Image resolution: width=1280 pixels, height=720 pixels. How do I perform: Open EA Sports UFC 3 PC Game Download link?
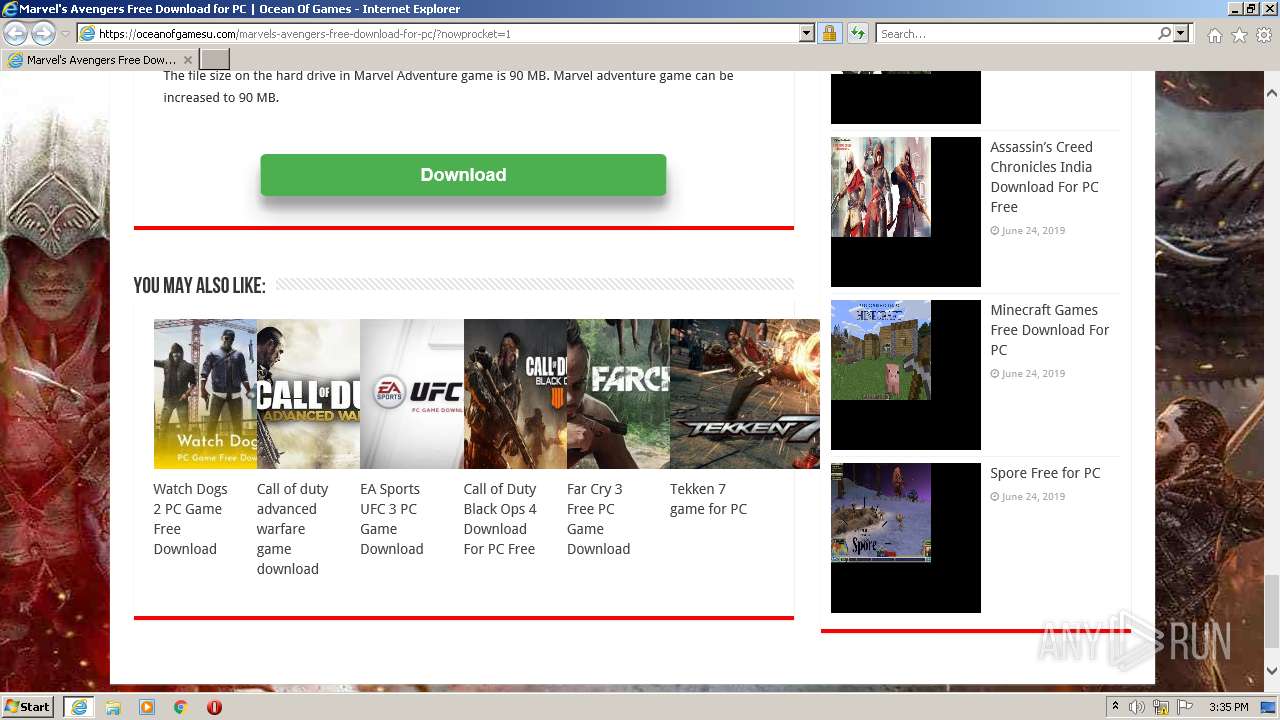[x=391, y=519]
